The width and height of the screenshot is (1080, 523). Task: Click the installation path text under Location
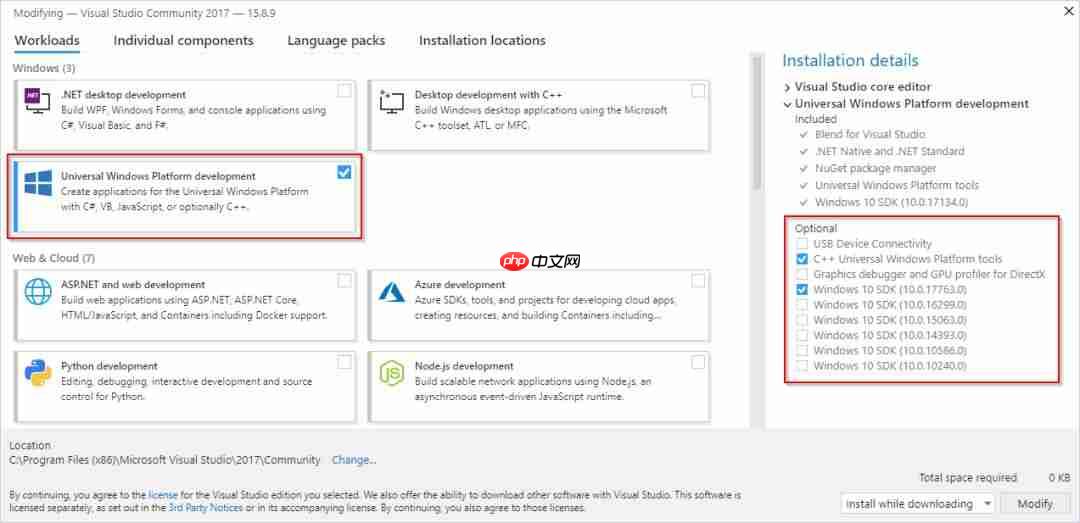click(x=165, y=460)
